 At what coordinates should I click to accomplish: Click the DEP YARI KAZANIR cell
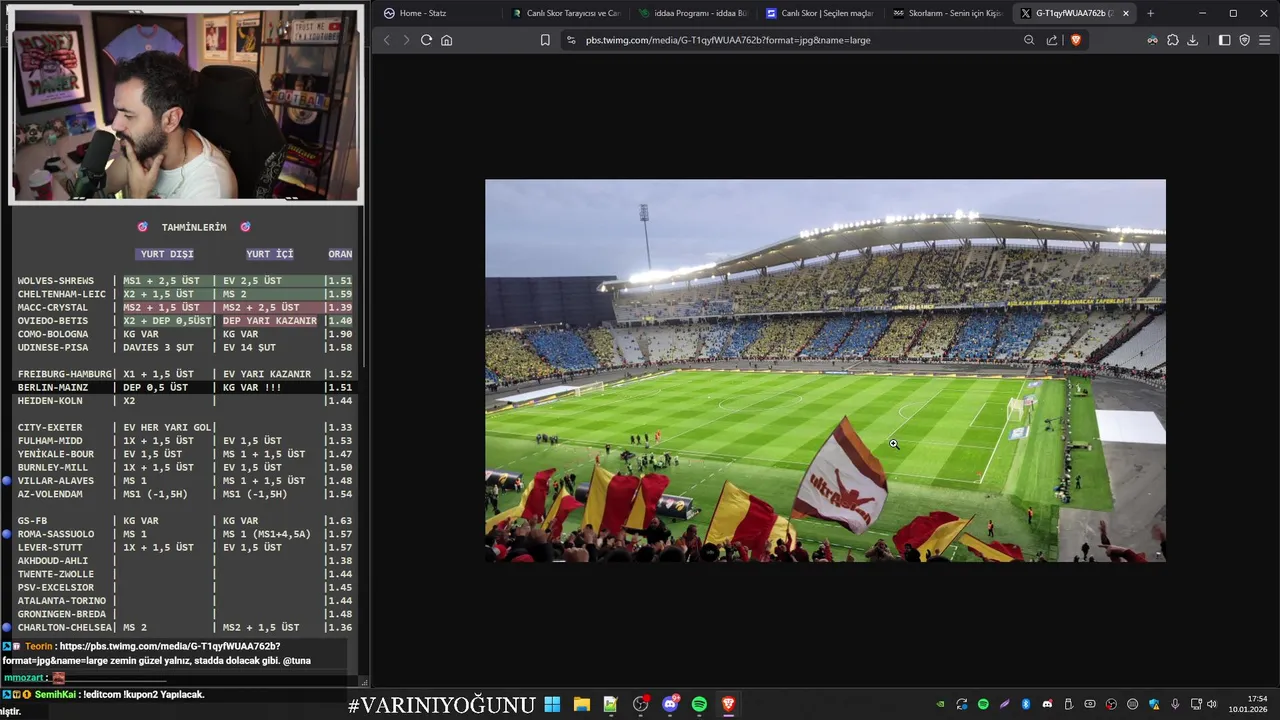pyautogui.click(x=270, y=321)
